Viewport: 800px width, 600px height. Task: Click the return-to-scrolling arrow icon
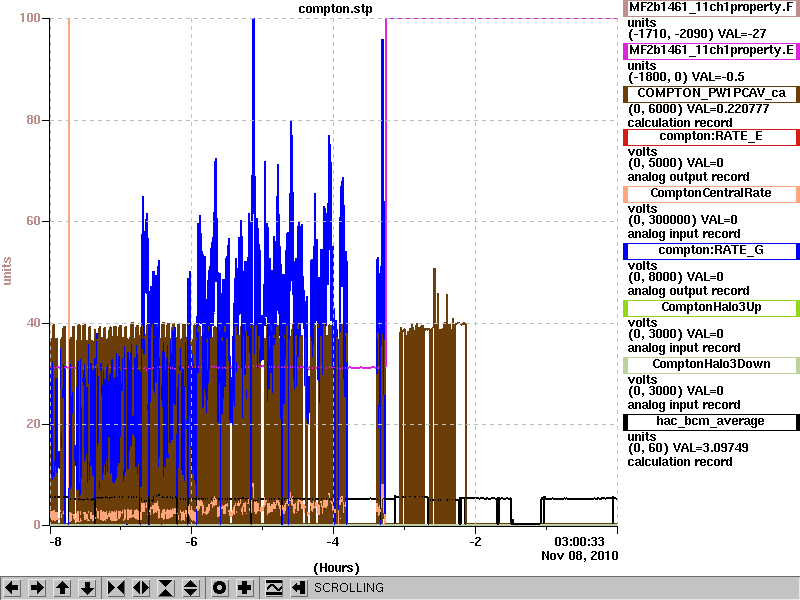click(x=299, y=588)
